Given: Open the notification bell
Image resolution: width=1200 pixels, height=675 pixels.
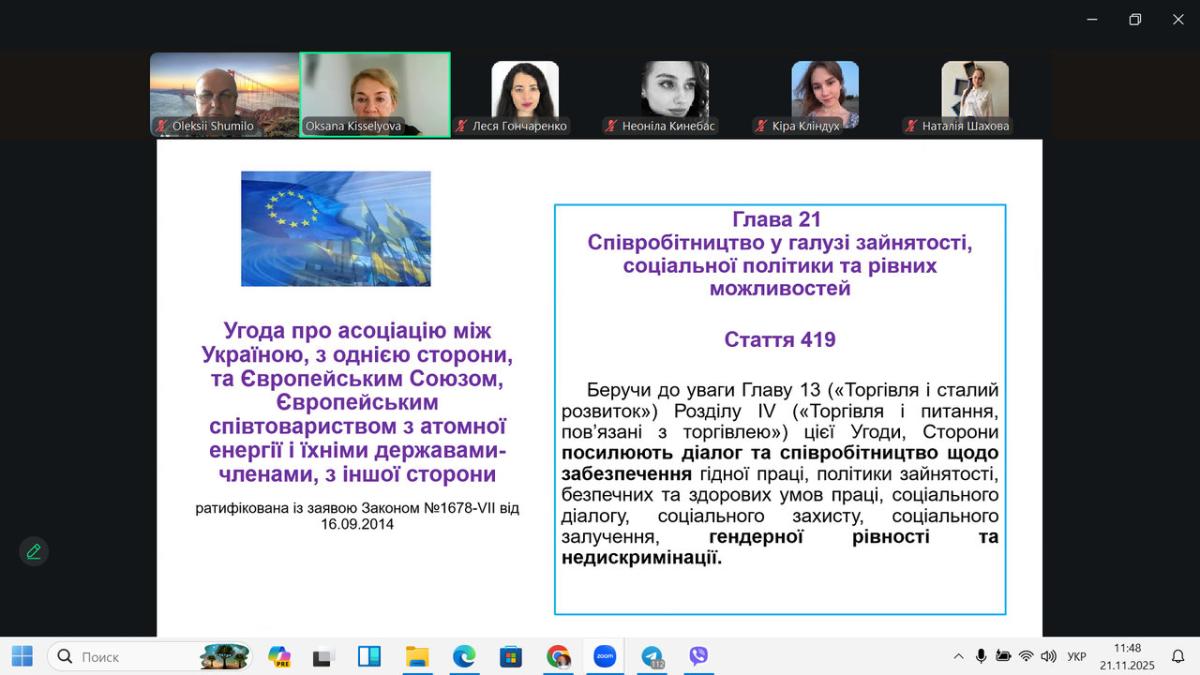Looking at the screenshot, I should point(1178,657).
